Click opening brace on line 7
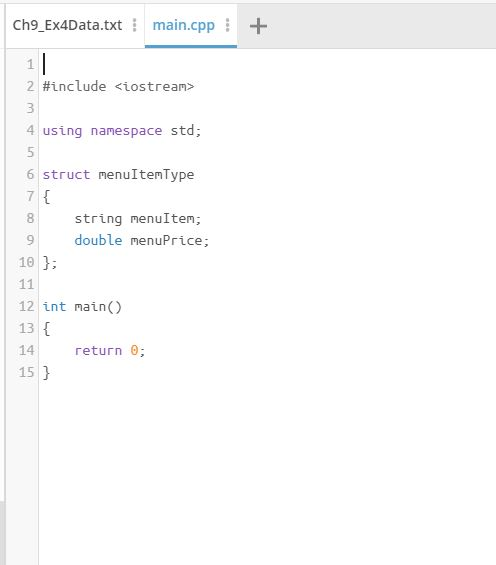496x565 pixels. click(46, 196)
